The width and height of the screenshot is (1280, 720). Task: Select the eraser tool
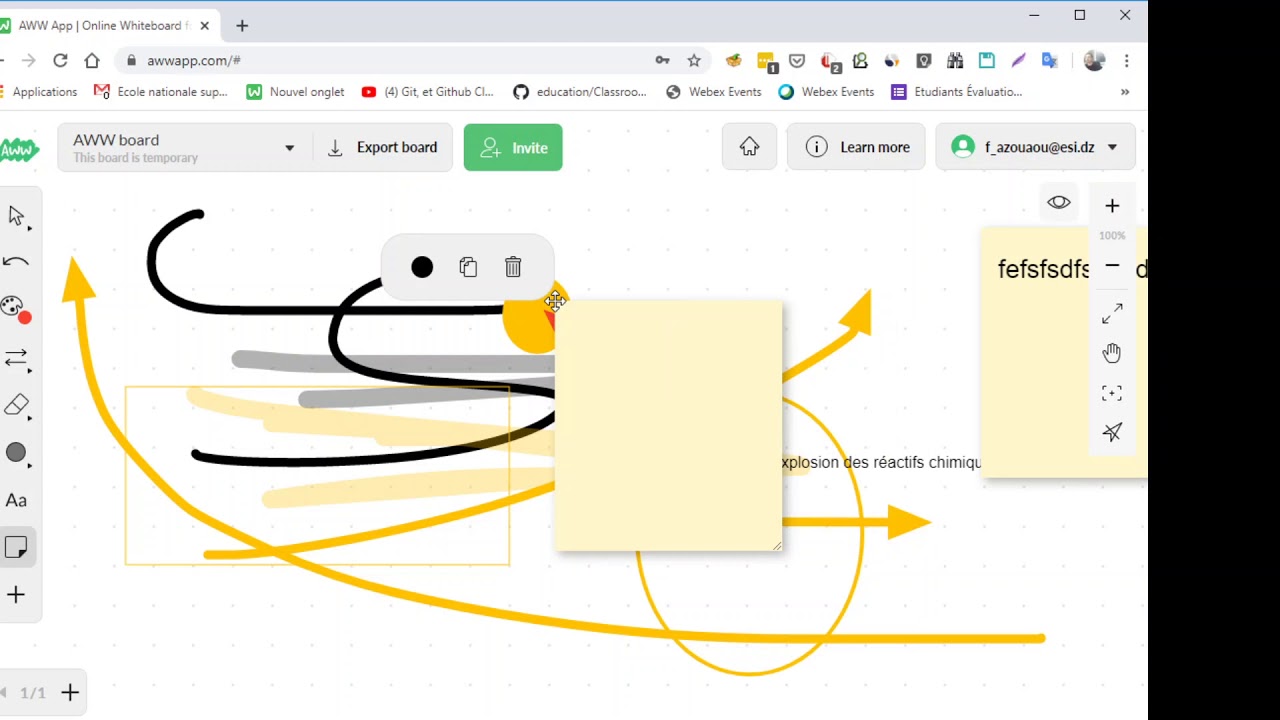coord(16,405)
